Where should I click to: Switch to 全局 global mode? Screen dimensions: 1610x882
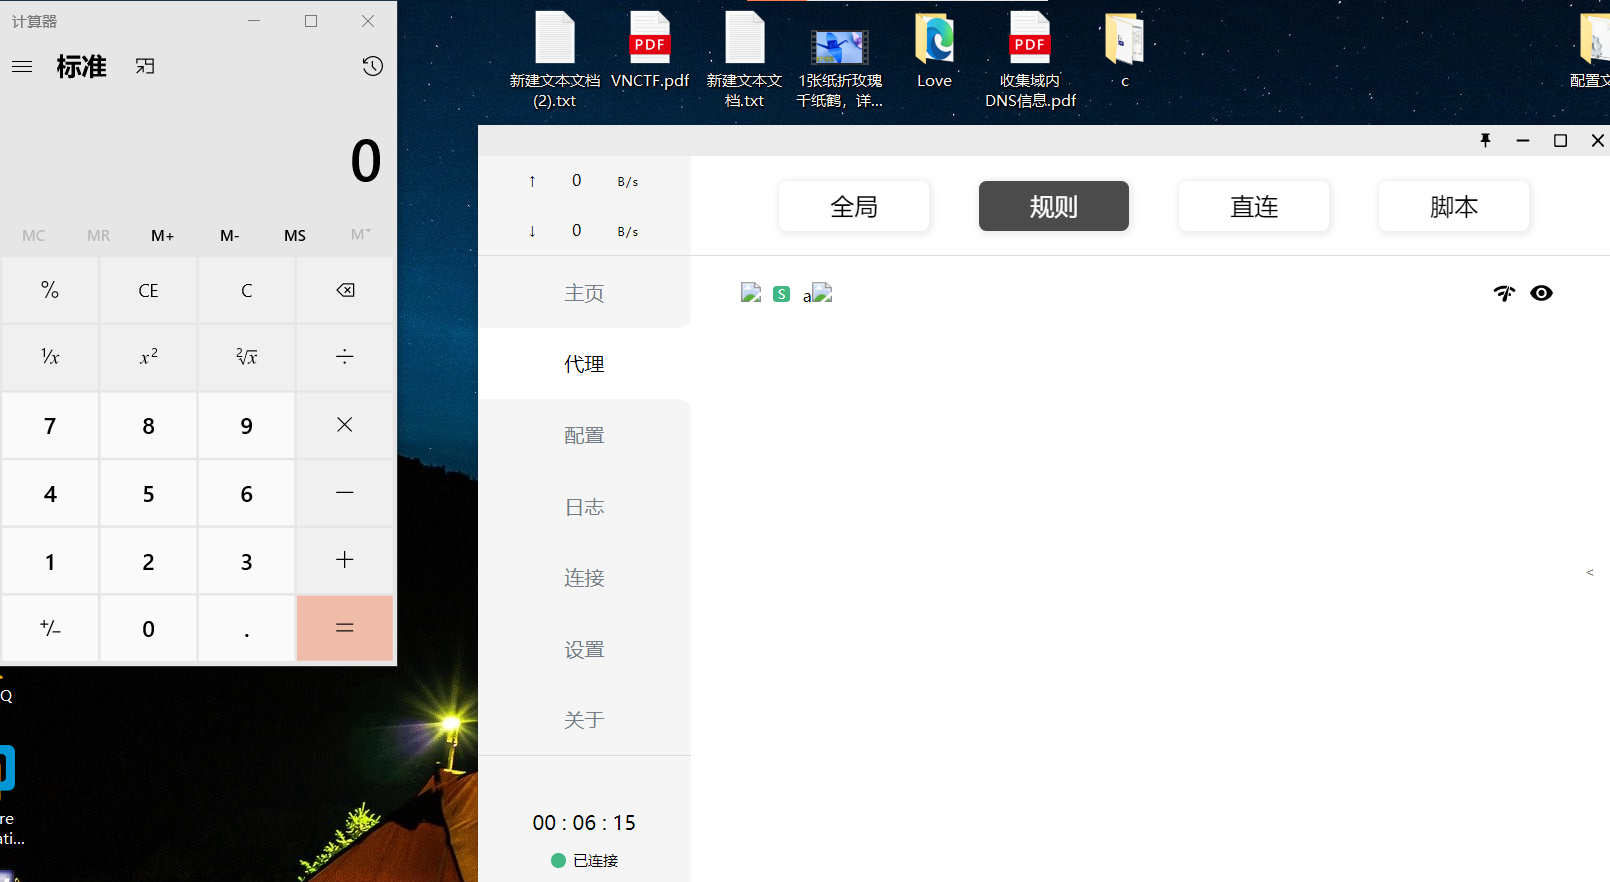point(854,206)
